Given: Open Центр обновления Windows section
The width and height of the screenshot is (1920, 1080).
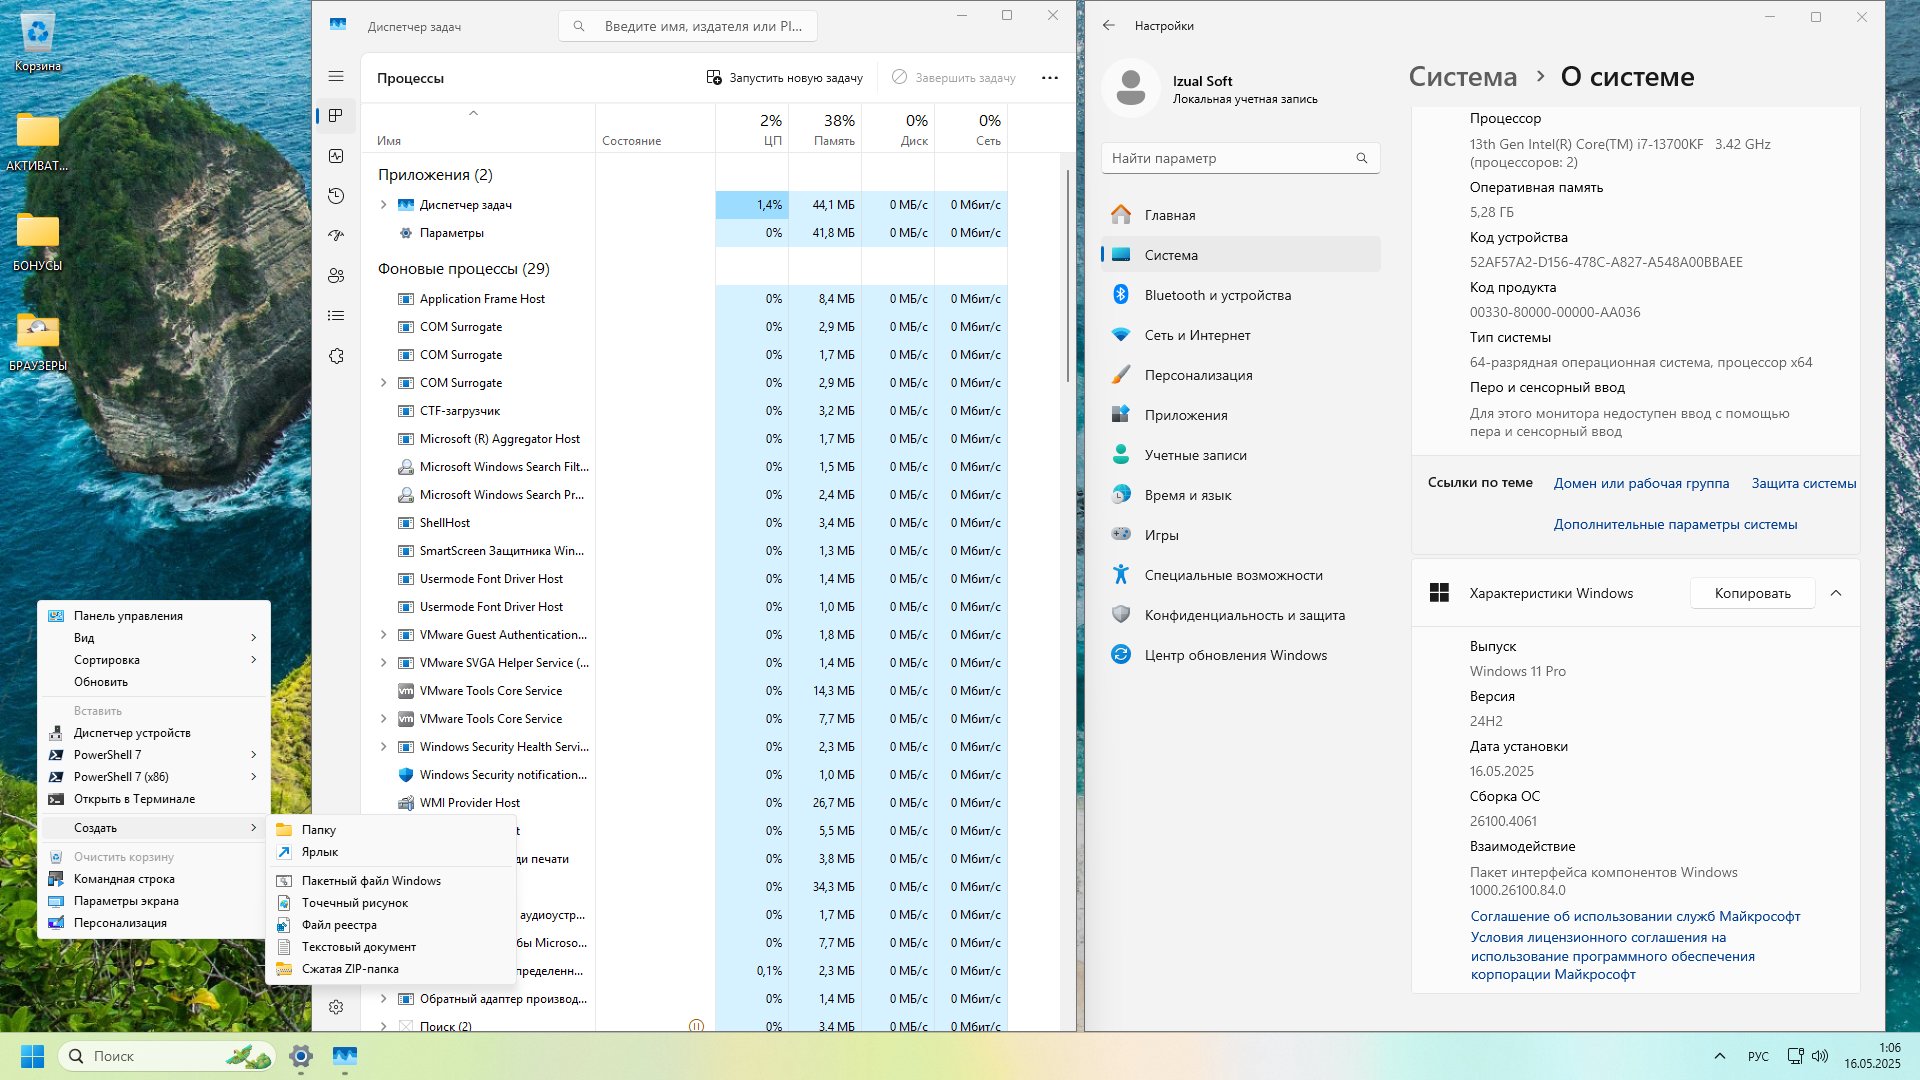Looking at the screenshot, I should pos(1240,655).
